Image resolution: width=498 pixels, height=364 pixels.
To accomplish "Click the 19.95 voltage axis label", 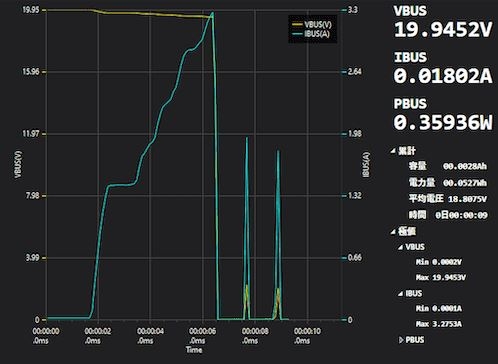I will click(31, 10).
